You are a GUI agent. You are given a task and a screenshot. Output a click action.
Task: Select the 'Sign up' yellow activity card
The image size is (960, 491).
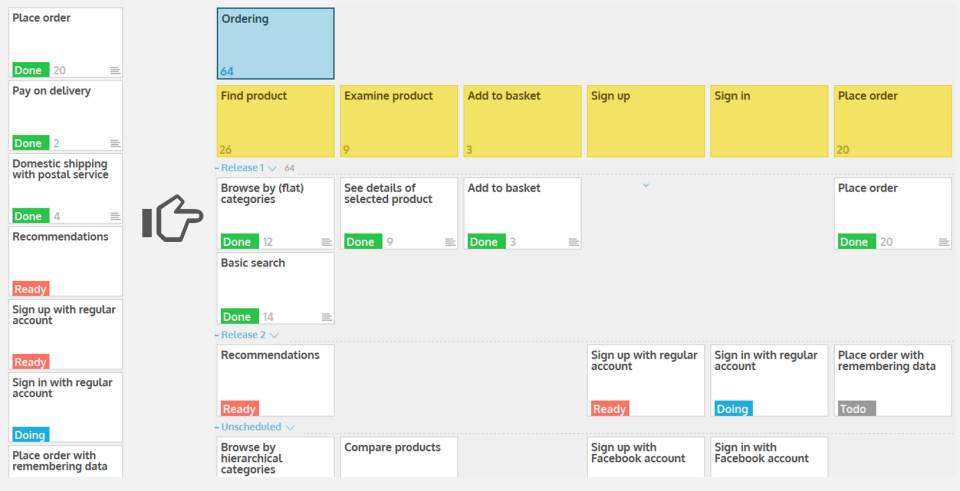pyautogui.click(x=645, y=121)
